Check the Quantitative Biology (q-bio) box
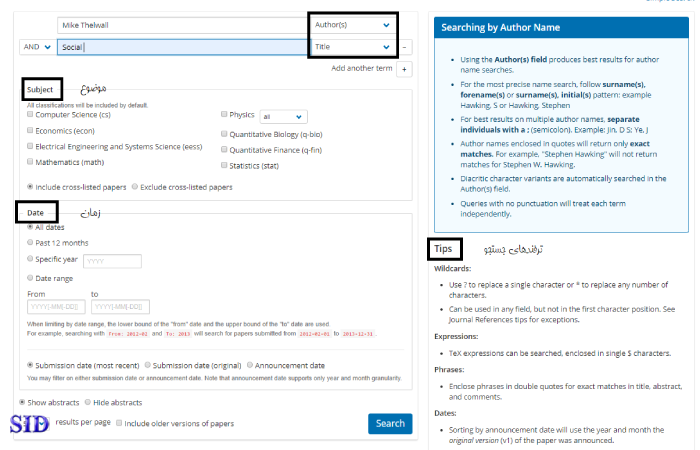The height and width of the screenshot is (450, 700). tap(224, 133)
